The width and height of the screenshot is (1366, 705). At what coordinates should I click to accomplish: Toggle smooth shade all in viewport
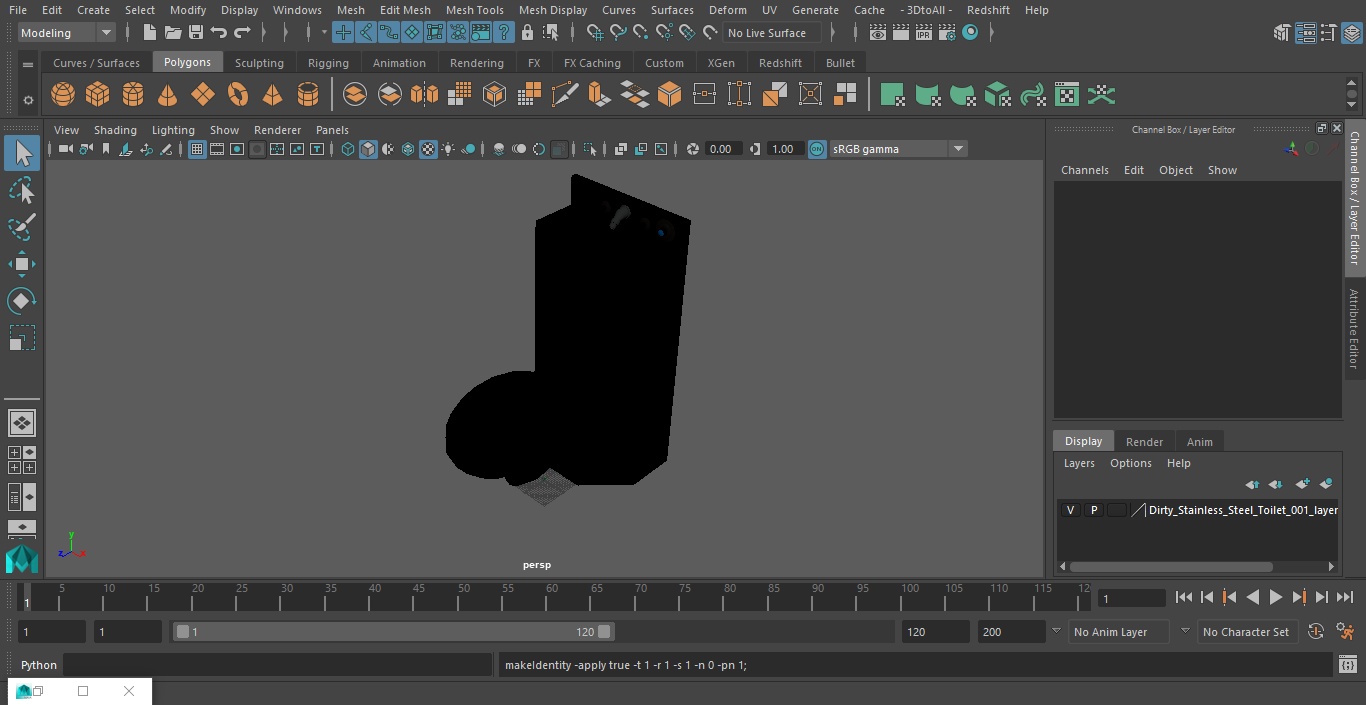pos(368,149)
